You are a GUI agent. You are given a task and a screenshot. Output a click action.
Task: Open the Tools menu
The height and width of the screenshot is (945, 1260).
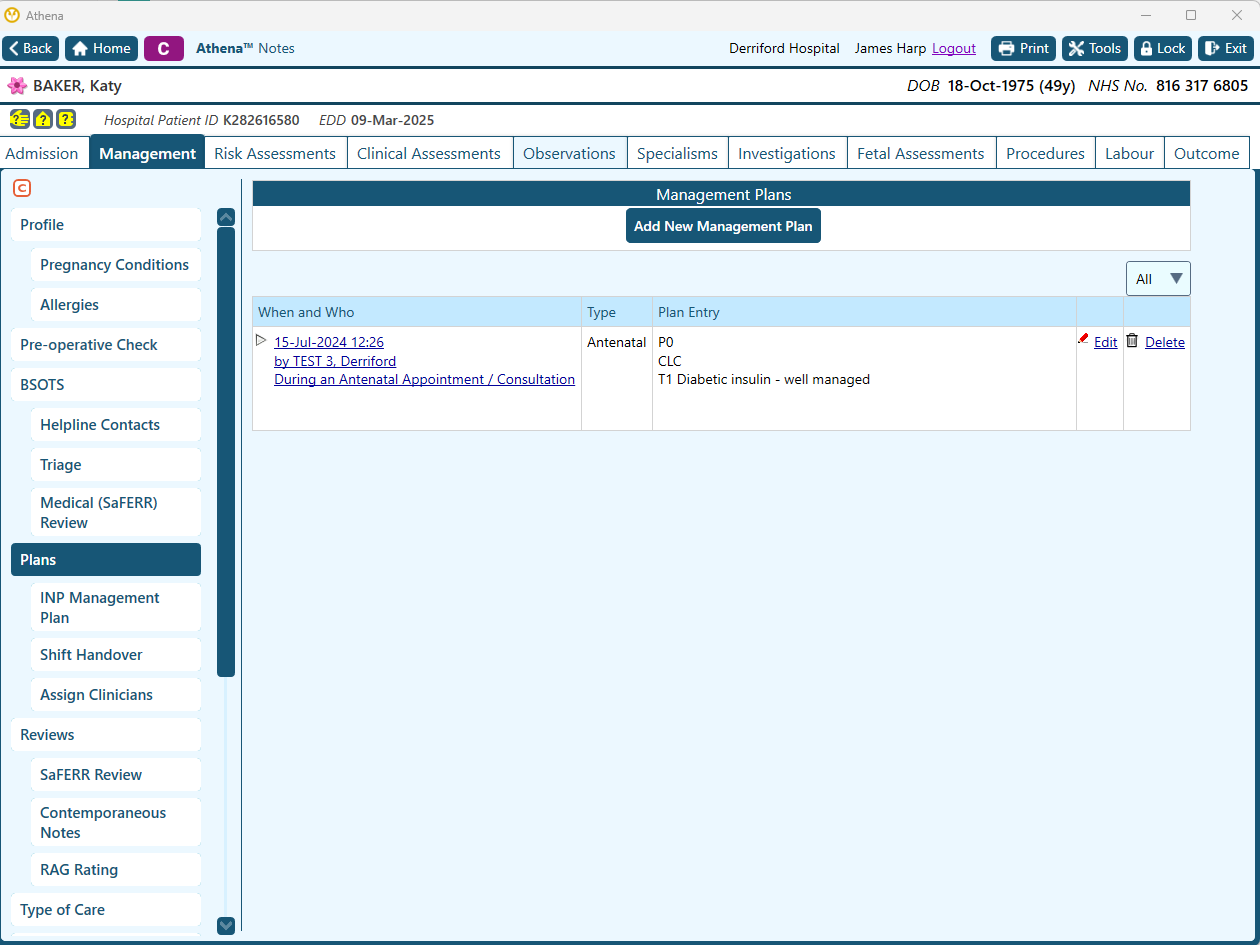click(x=1095, y=48)
